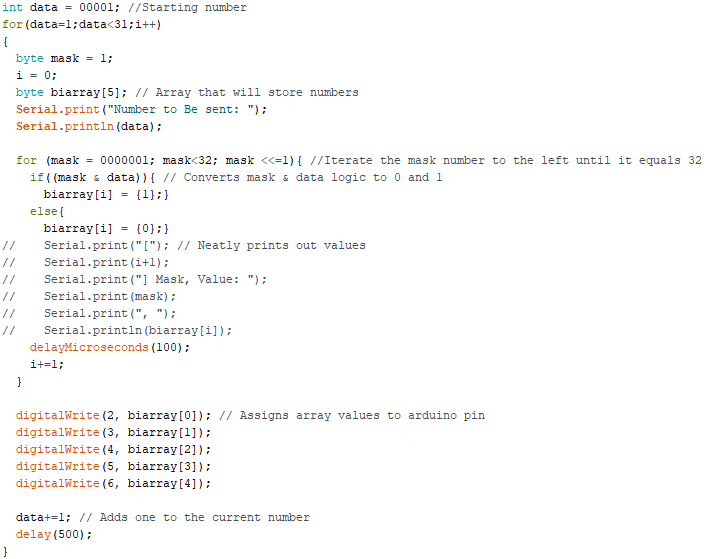Click the 'biarray[5]' array declaration

click(85, 93)
